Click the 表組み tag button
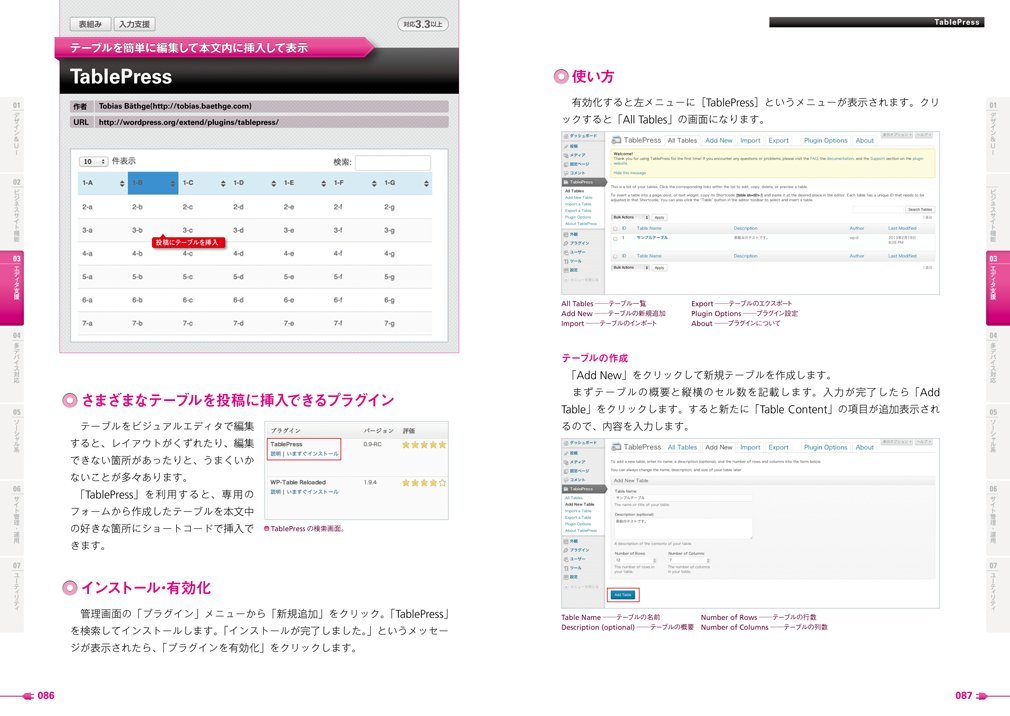1010x716 pixels. tap(90, 24)
